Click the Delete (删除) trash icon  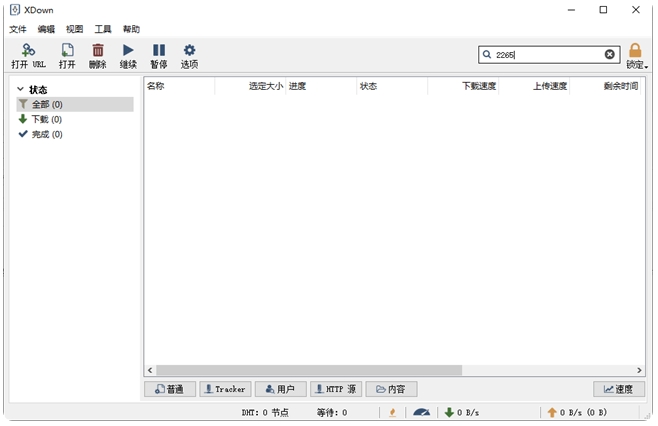coord(98,50)
